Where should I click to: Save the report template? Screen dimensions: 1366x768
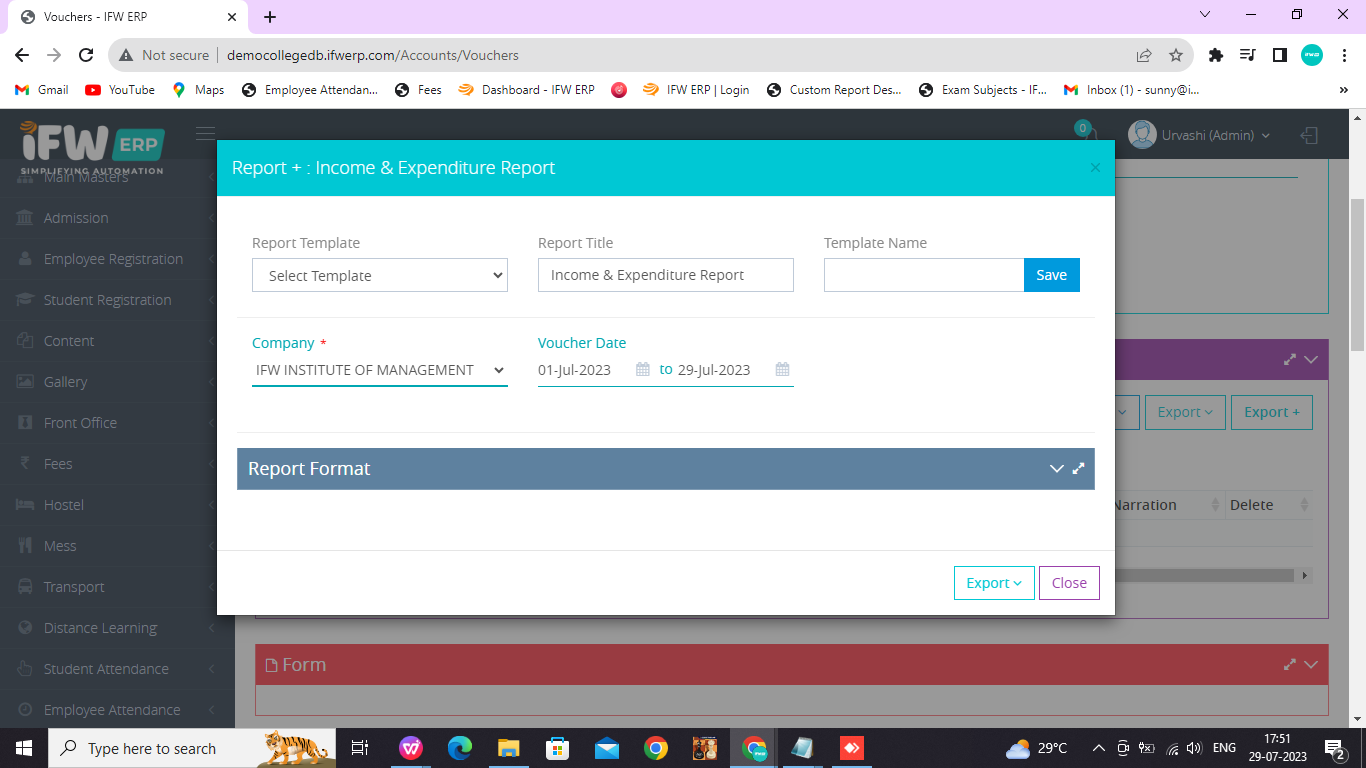[1051, 275]
